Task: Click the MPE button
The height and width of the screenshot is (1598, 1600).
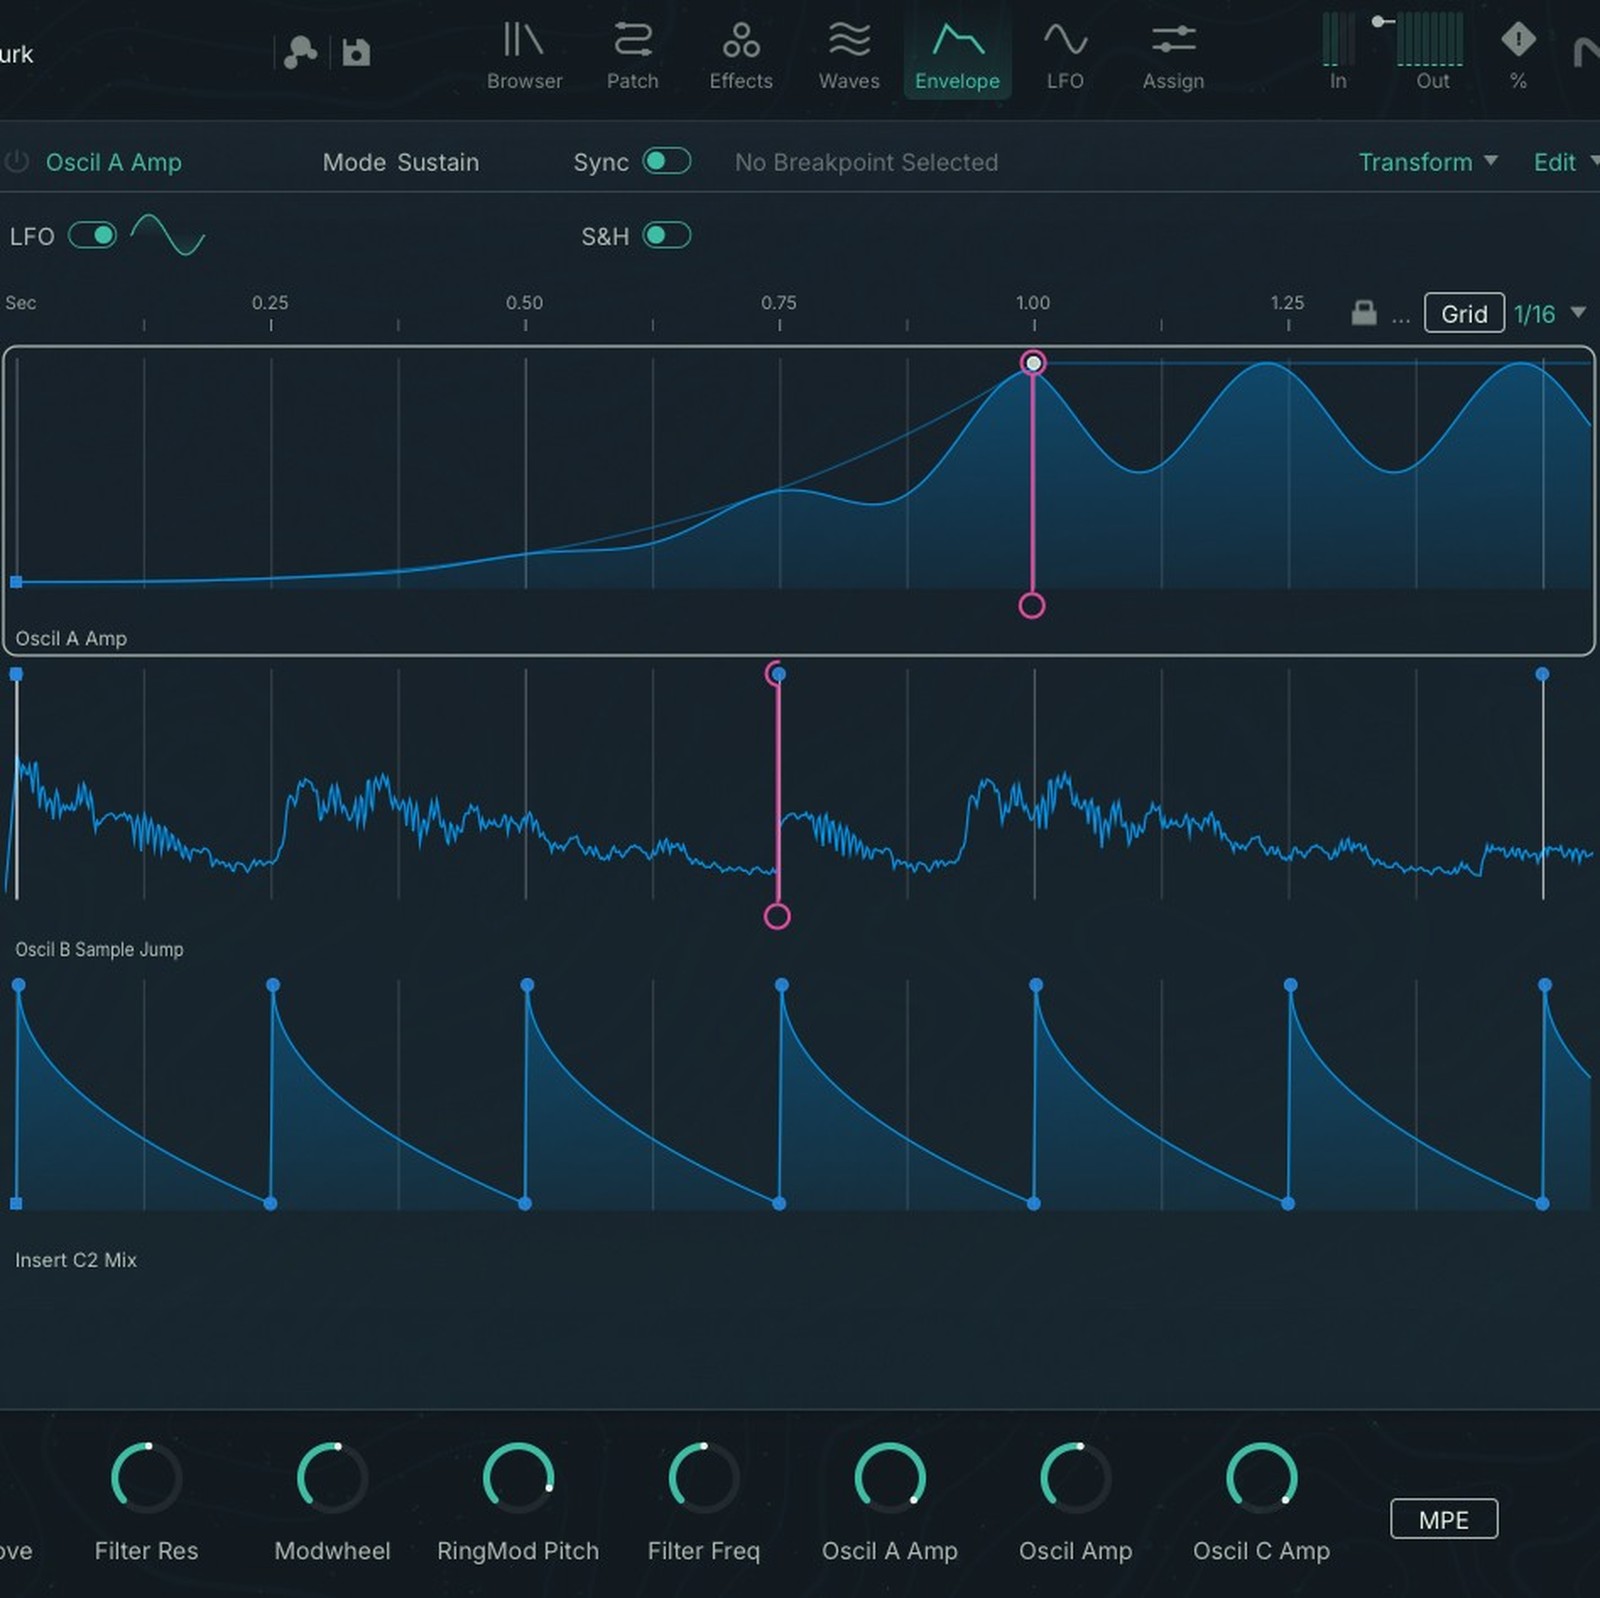Action: (x=1443, y=1519)
